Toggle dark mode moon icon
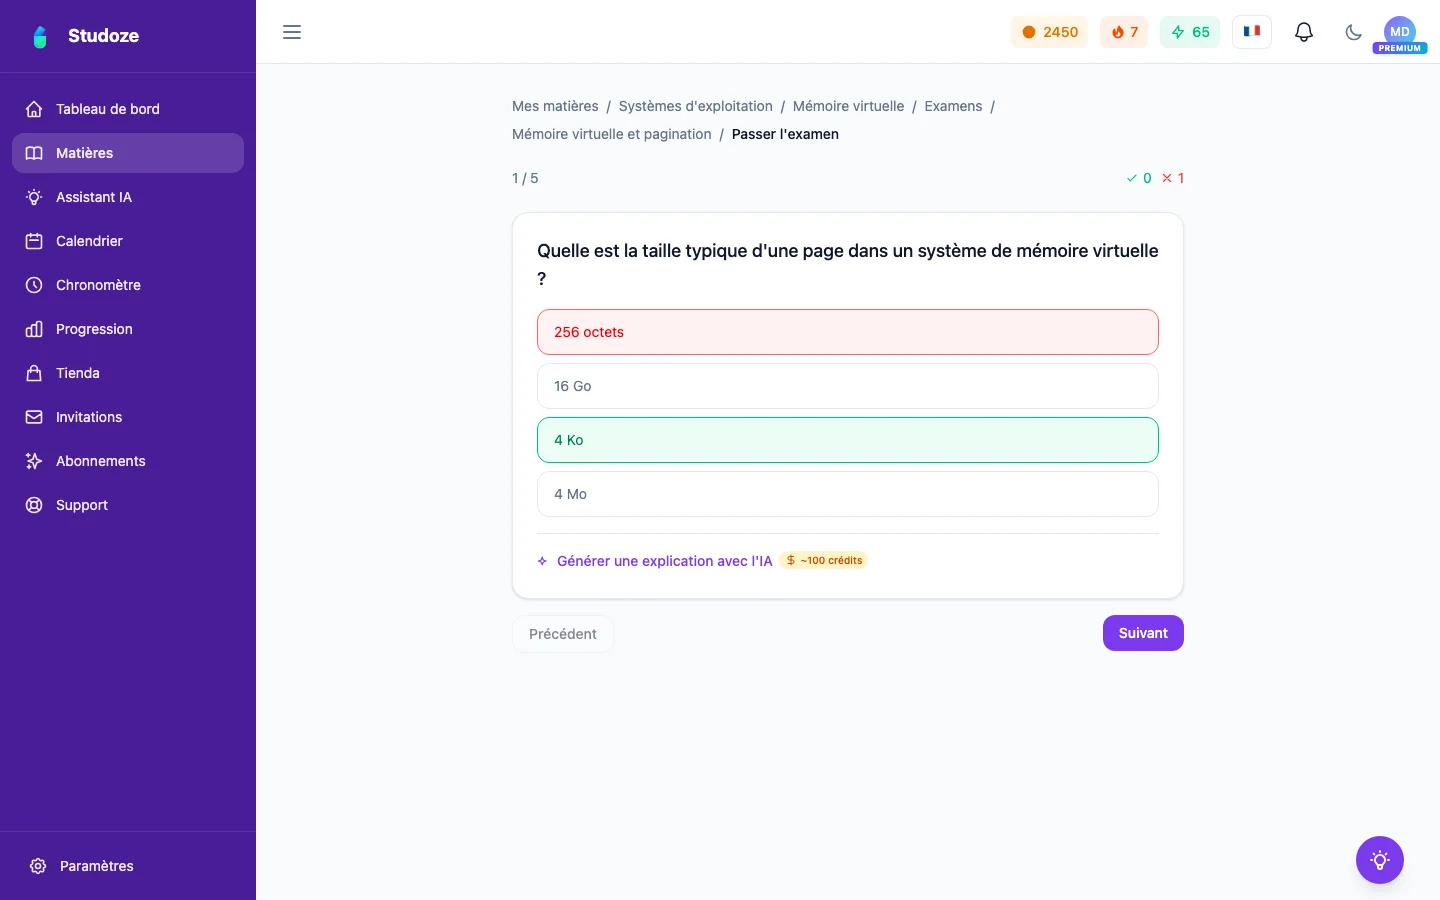Image resolution: width=1440 pixels, height=900 pixels. 1354,32
